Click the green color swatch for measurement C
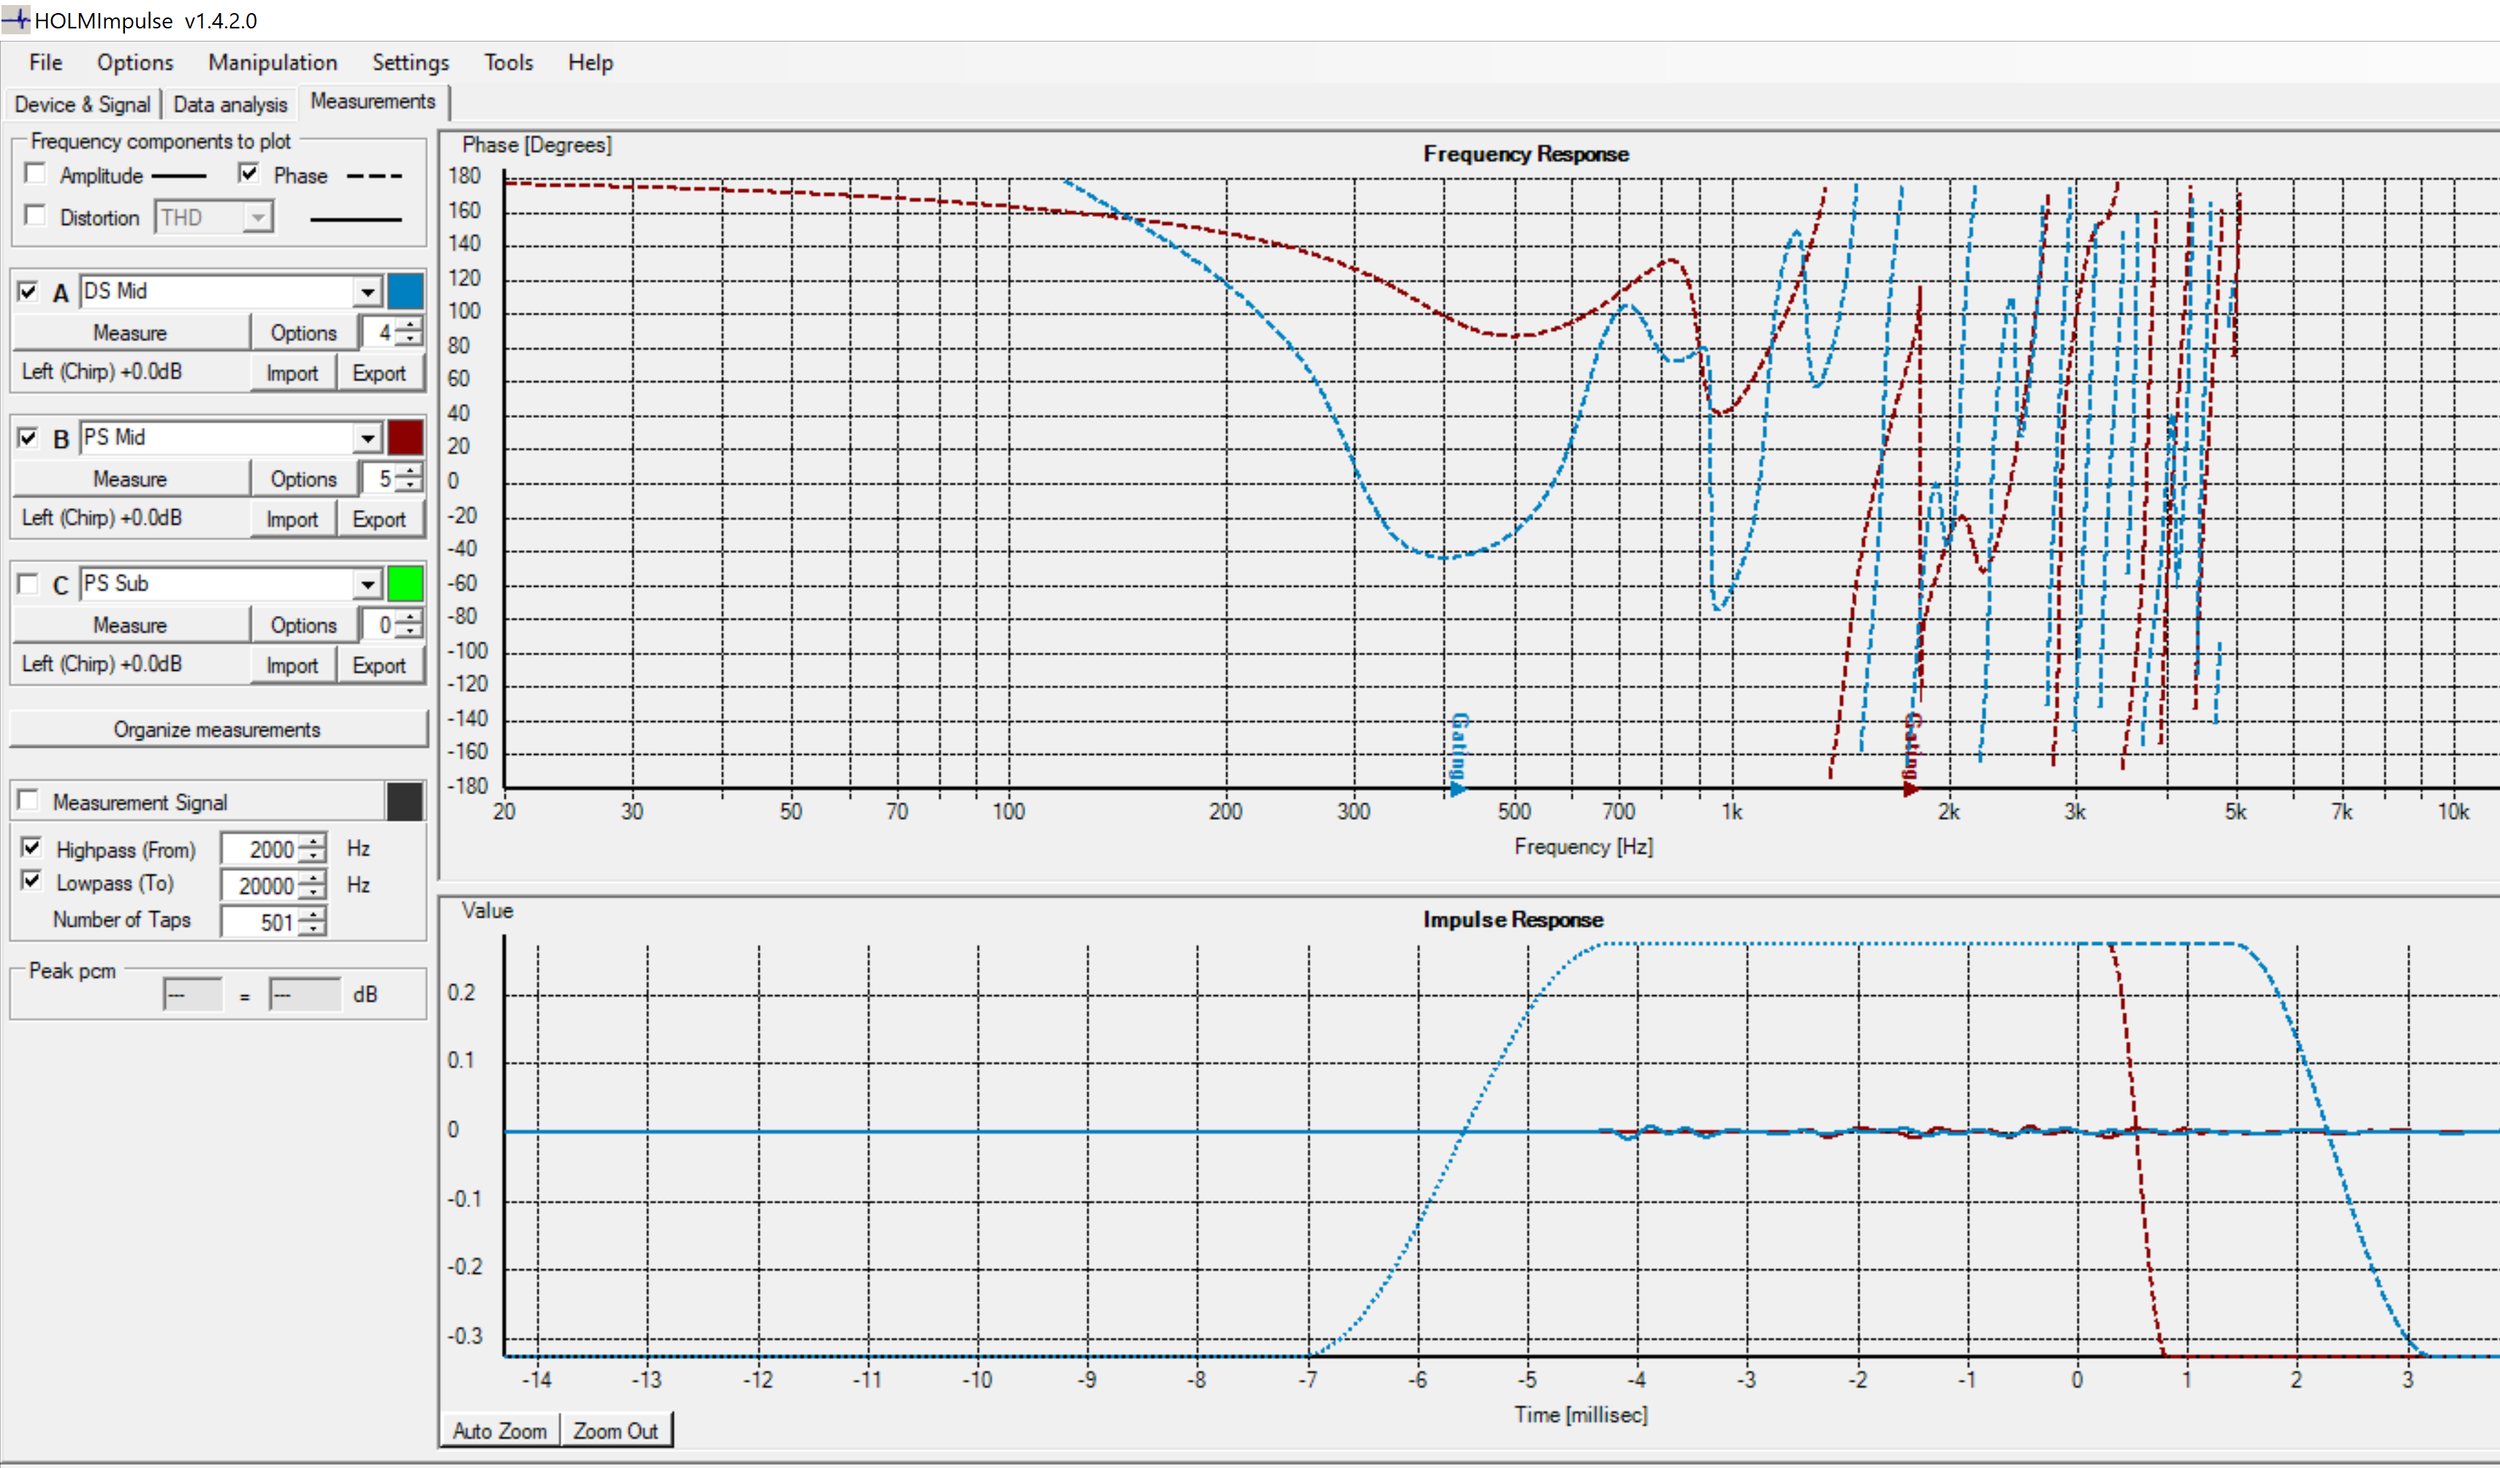This screenshot has height=1468, width=2500. tap(405, 584)
